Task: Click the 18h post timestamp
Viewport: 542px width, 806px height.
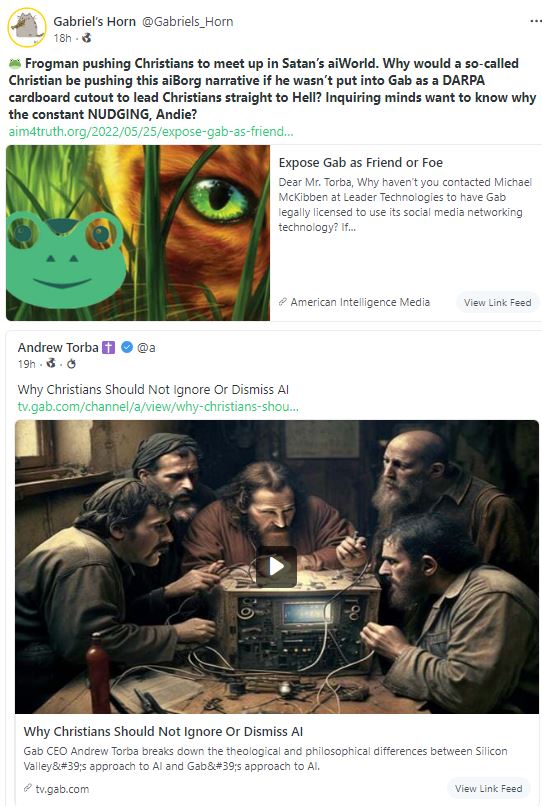Action: (62, 38)
